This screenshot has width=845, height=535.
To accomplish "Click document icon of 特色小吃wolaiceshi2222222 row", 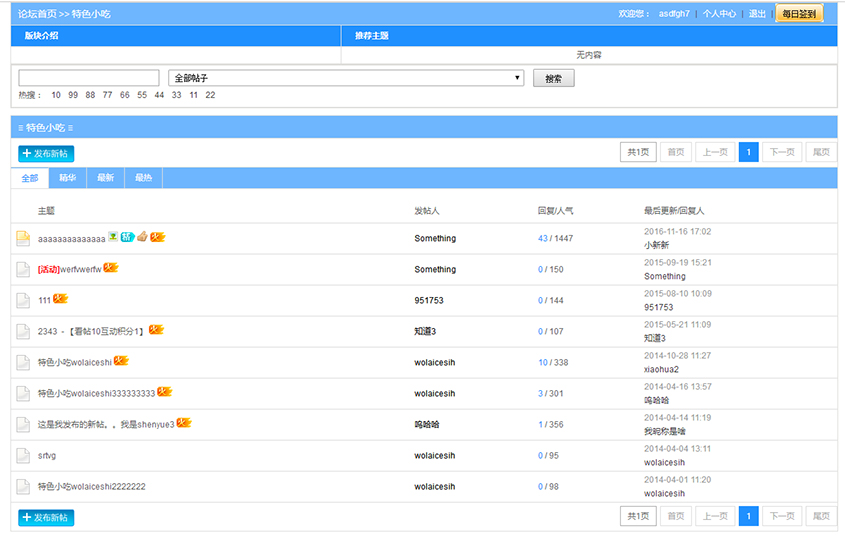I will click(x=23, y=487).
